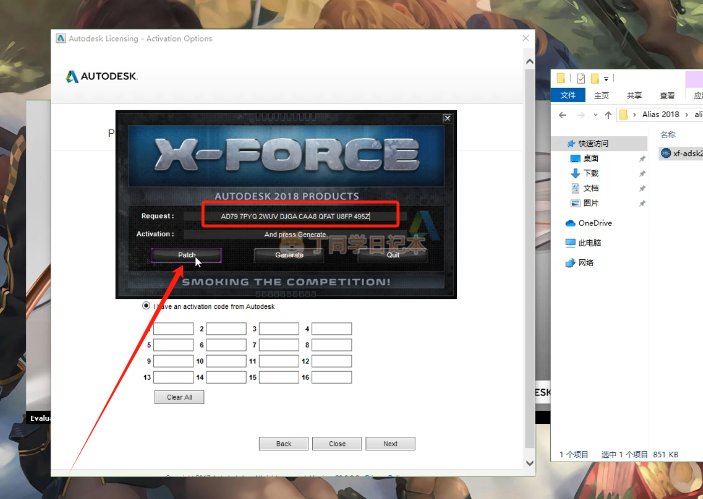This screenshot has height=499, width=703.
Task: Click activation code box number 2
Action: [226, 329]
